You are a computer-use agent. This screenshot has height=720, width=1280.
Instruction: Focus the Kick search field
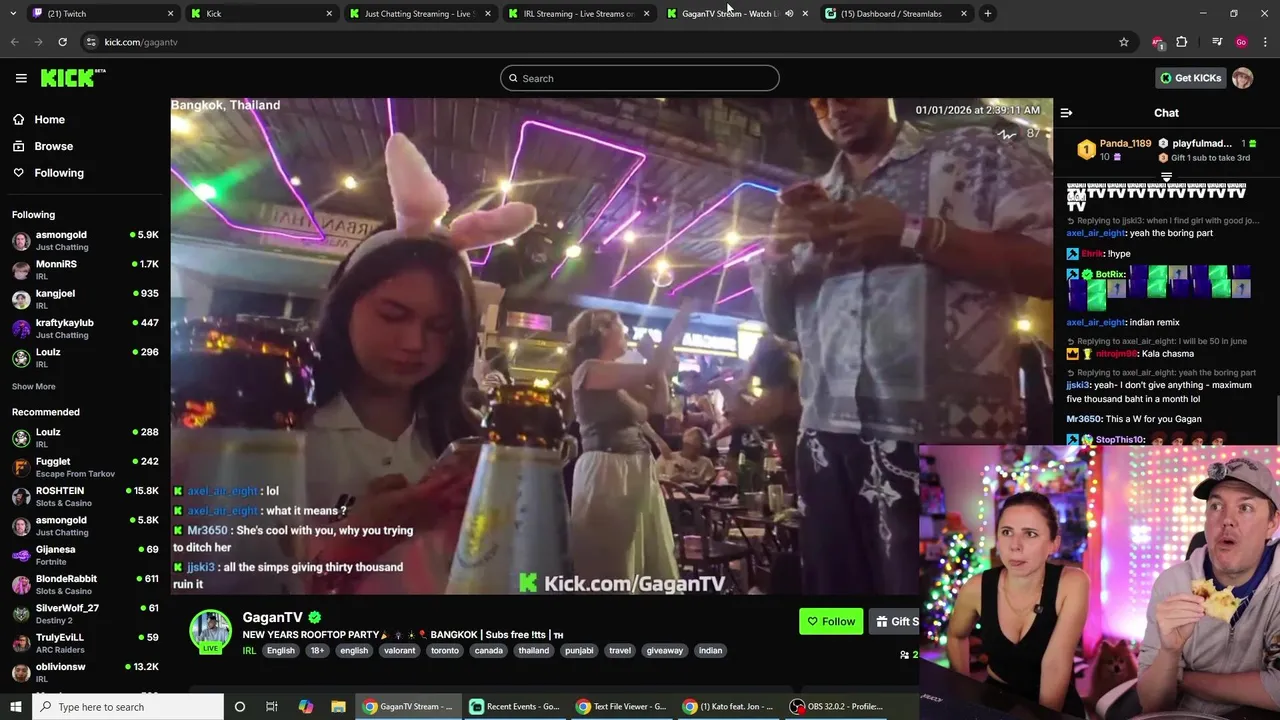point(640,78)
